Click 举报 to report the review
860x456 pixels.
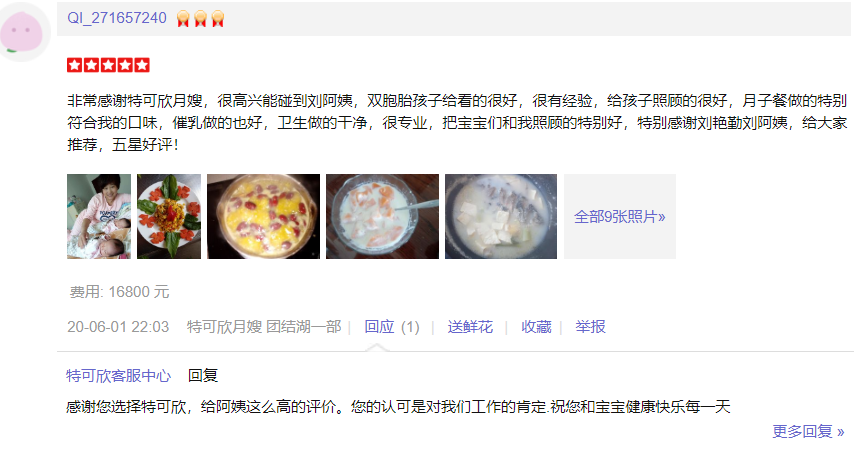[590, 327]
